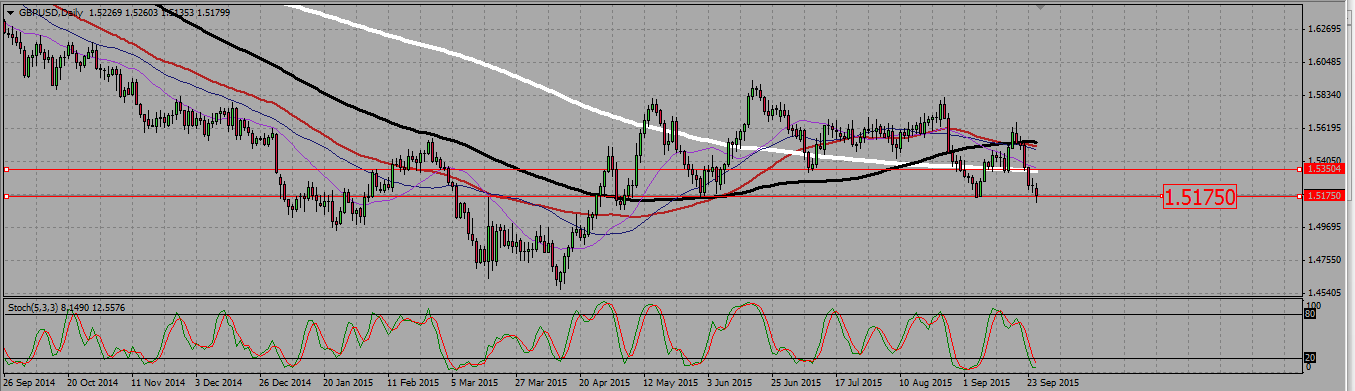Click the 1.49695 price axis level
The height and width of the screenshot is (391, 1355).
pyautogui.click(x=1324, y=227)
